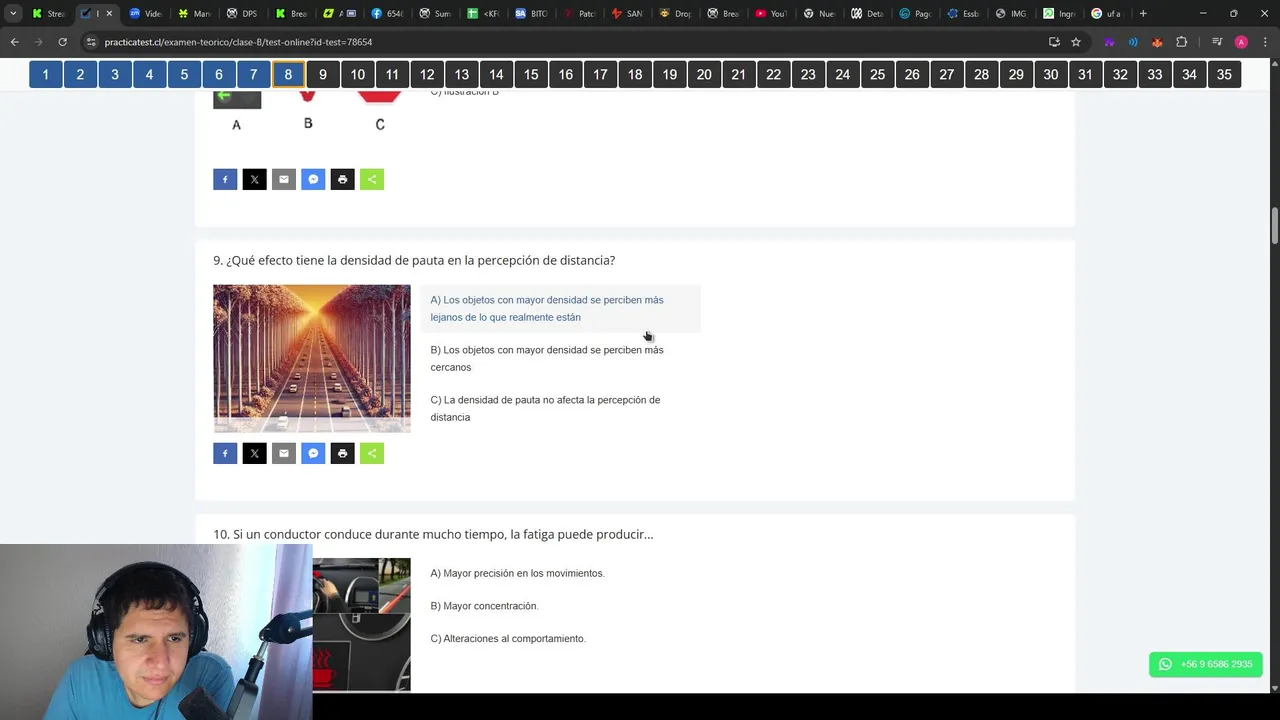Print question 8 with the printer icon
The width and height of the screenshot is (1280, 720).
tap(342, 179)
